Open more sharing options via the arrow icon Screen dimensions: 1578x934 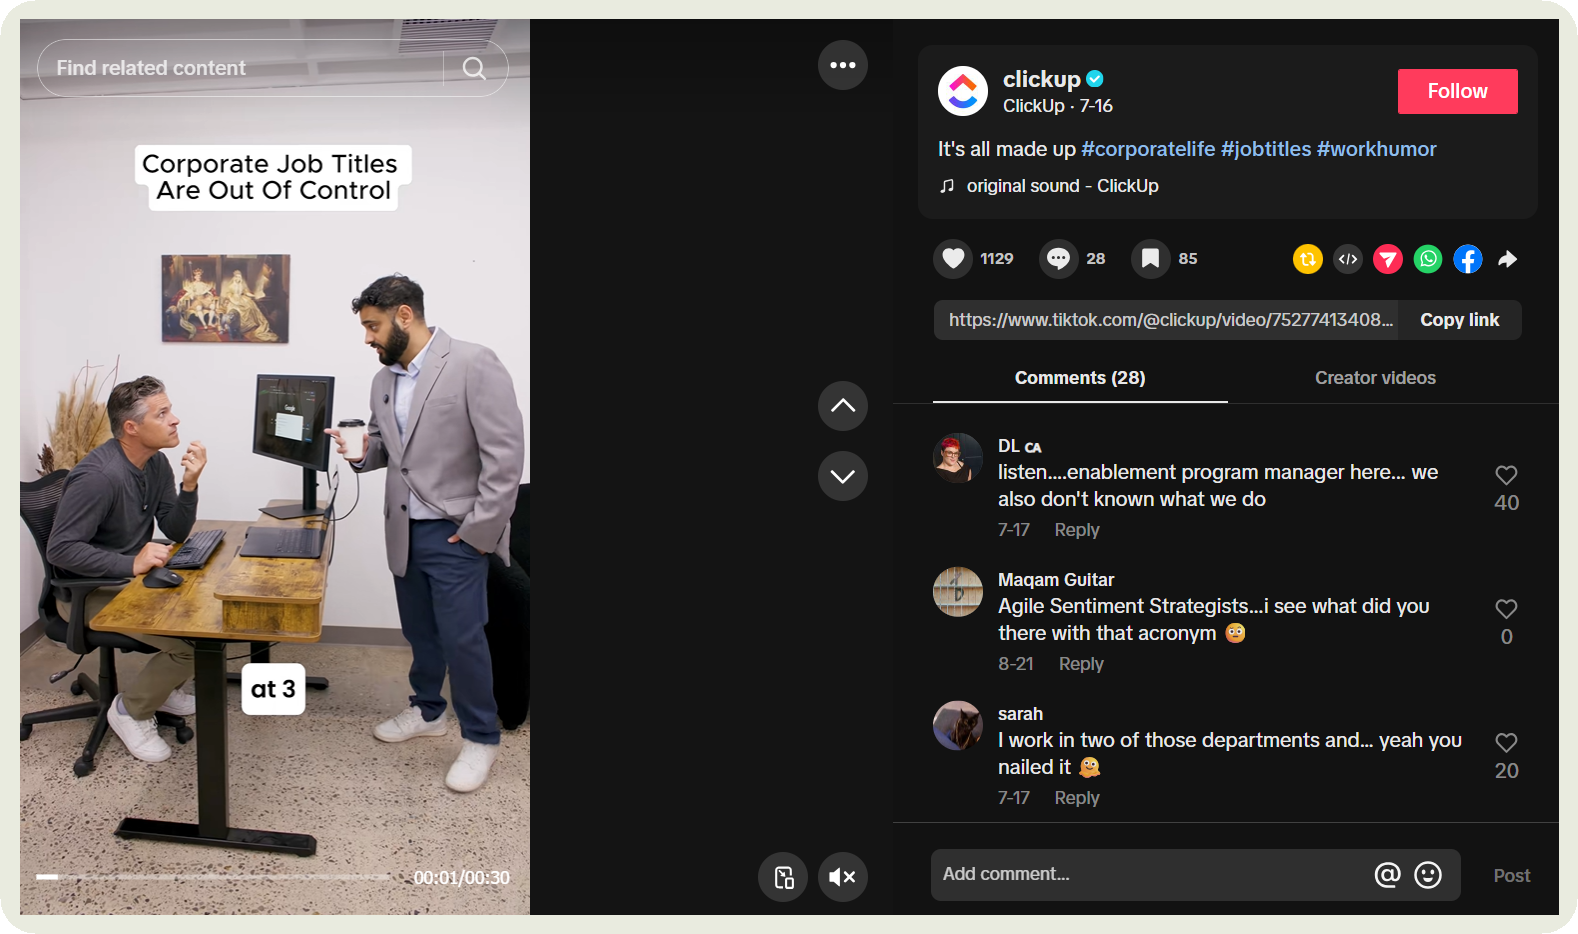click(x=1507, y=259)
